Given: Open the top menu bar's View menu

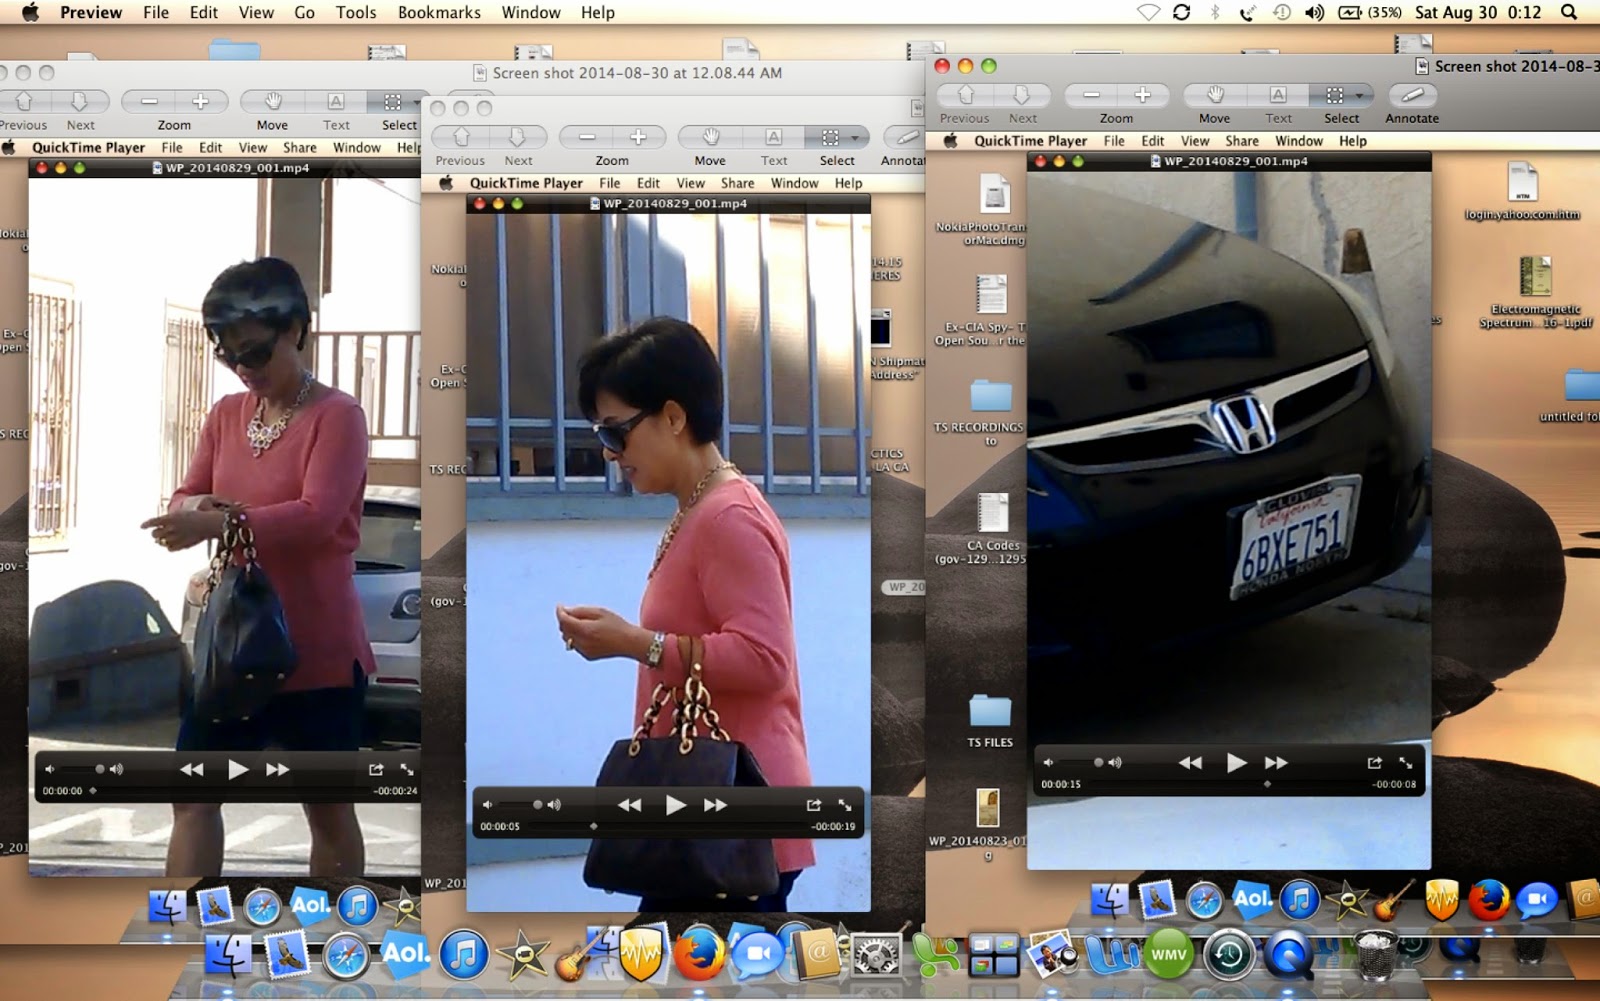Looking at the screenshot, I should pyautogui.click(x=256, y=12).
